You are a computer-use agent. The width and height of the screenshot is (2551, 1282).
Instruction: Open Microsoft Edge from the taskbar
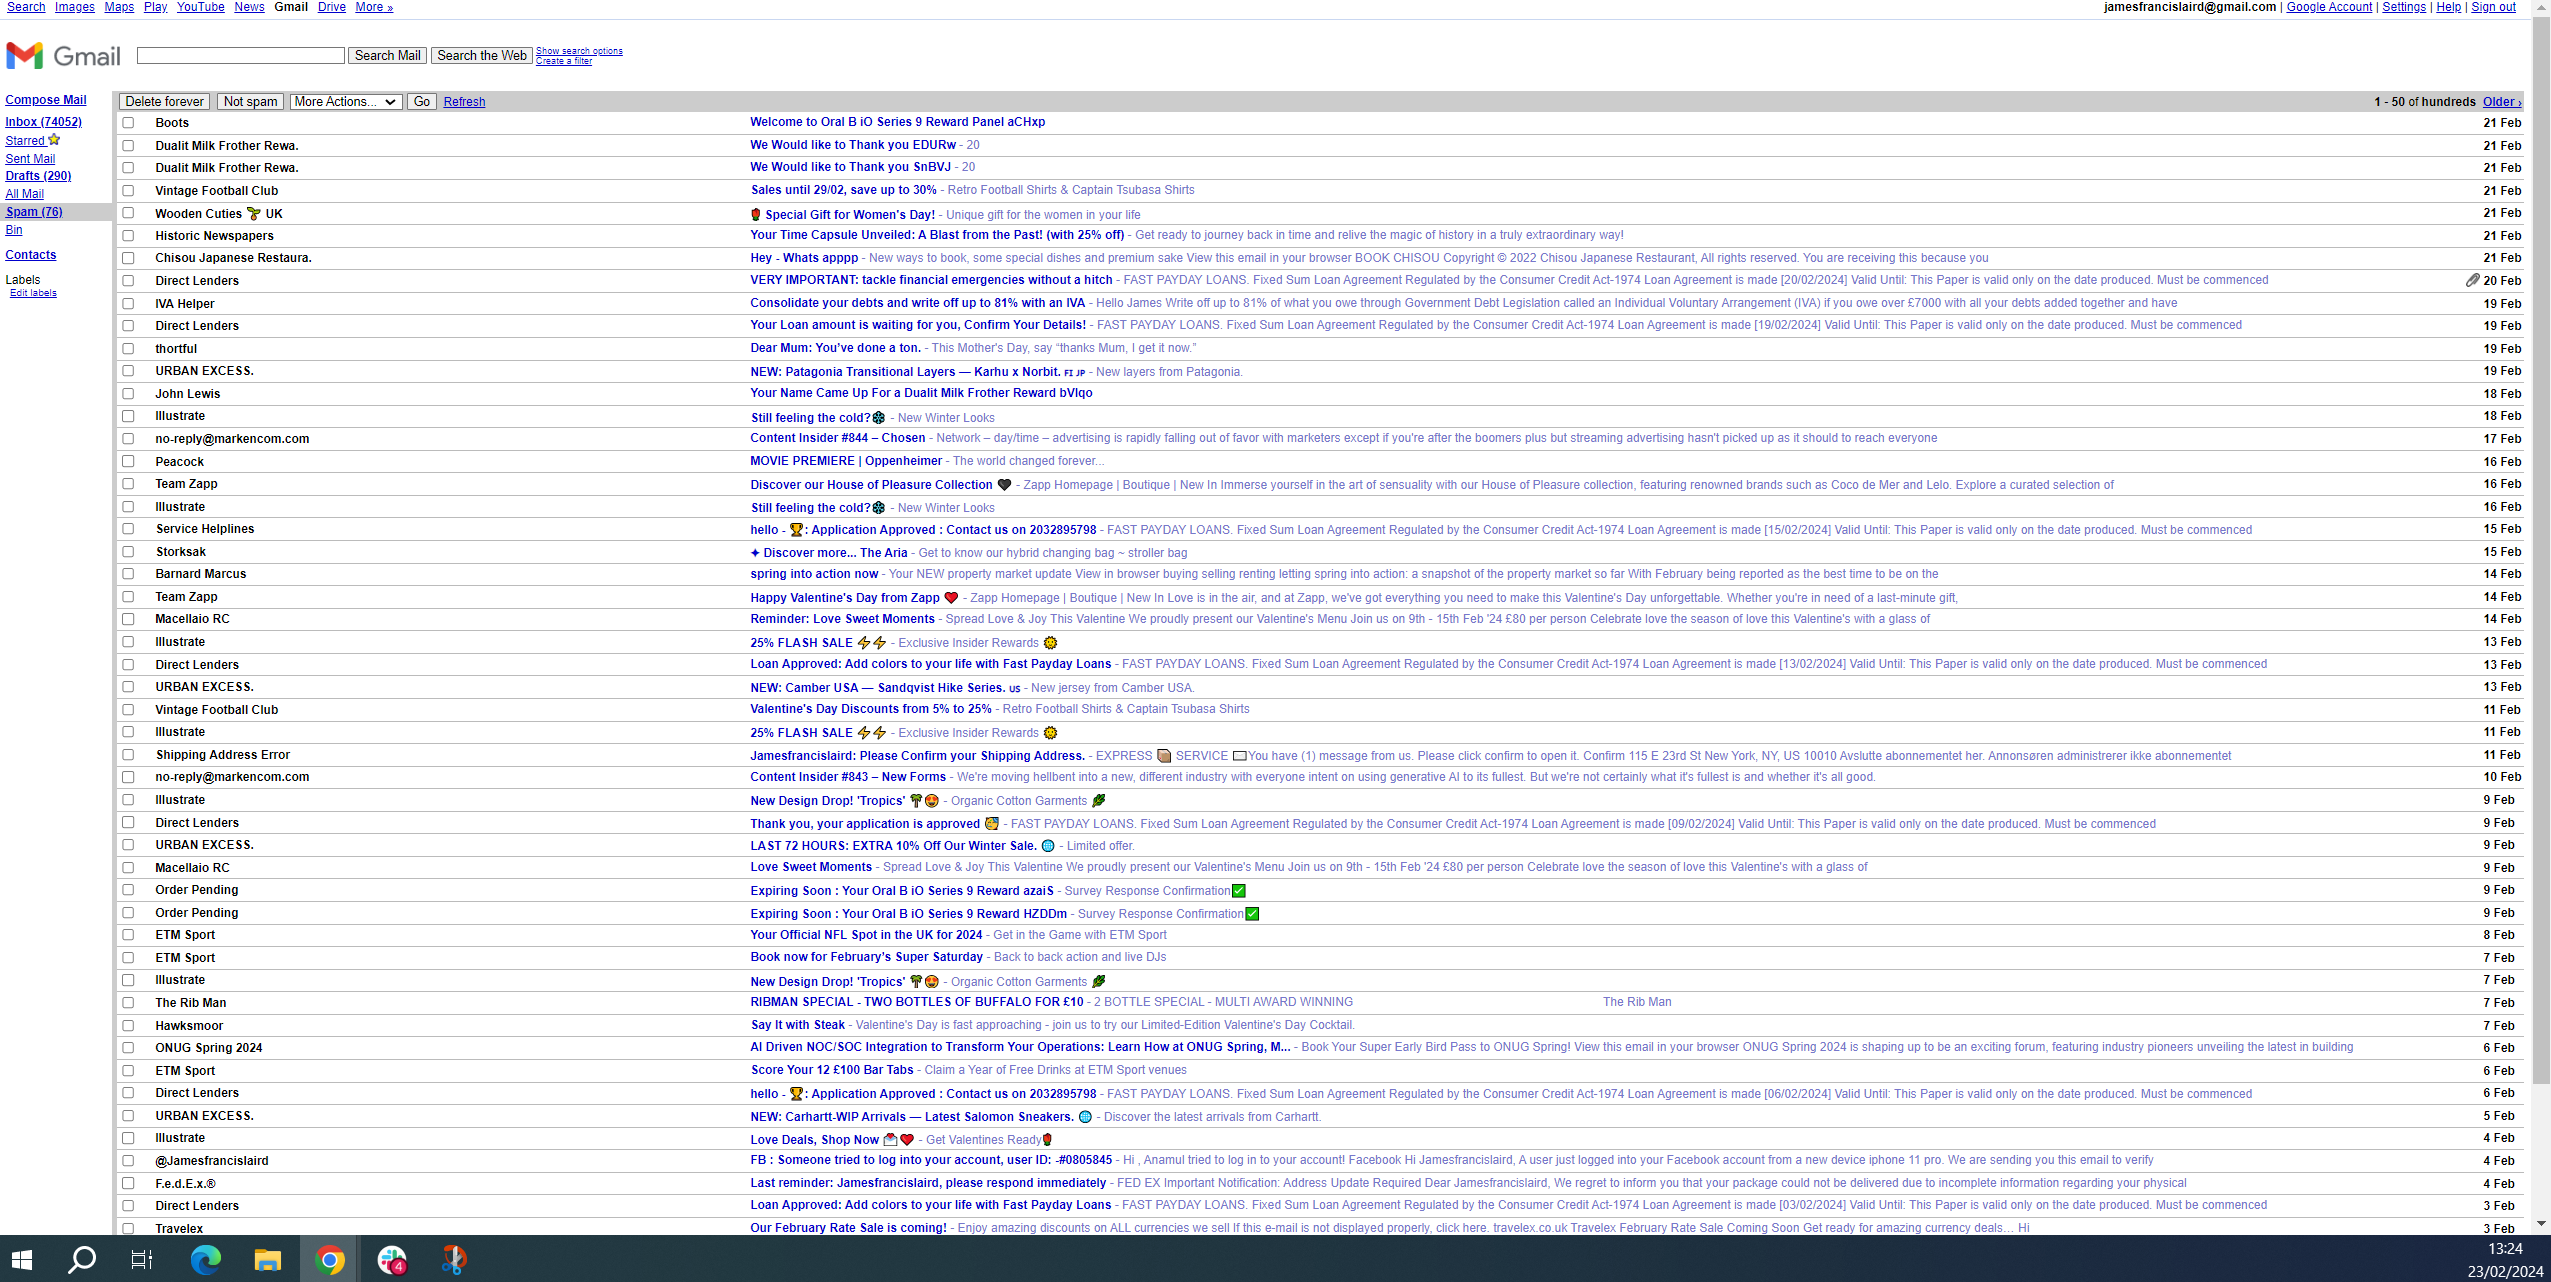[x=205, y=1259]
